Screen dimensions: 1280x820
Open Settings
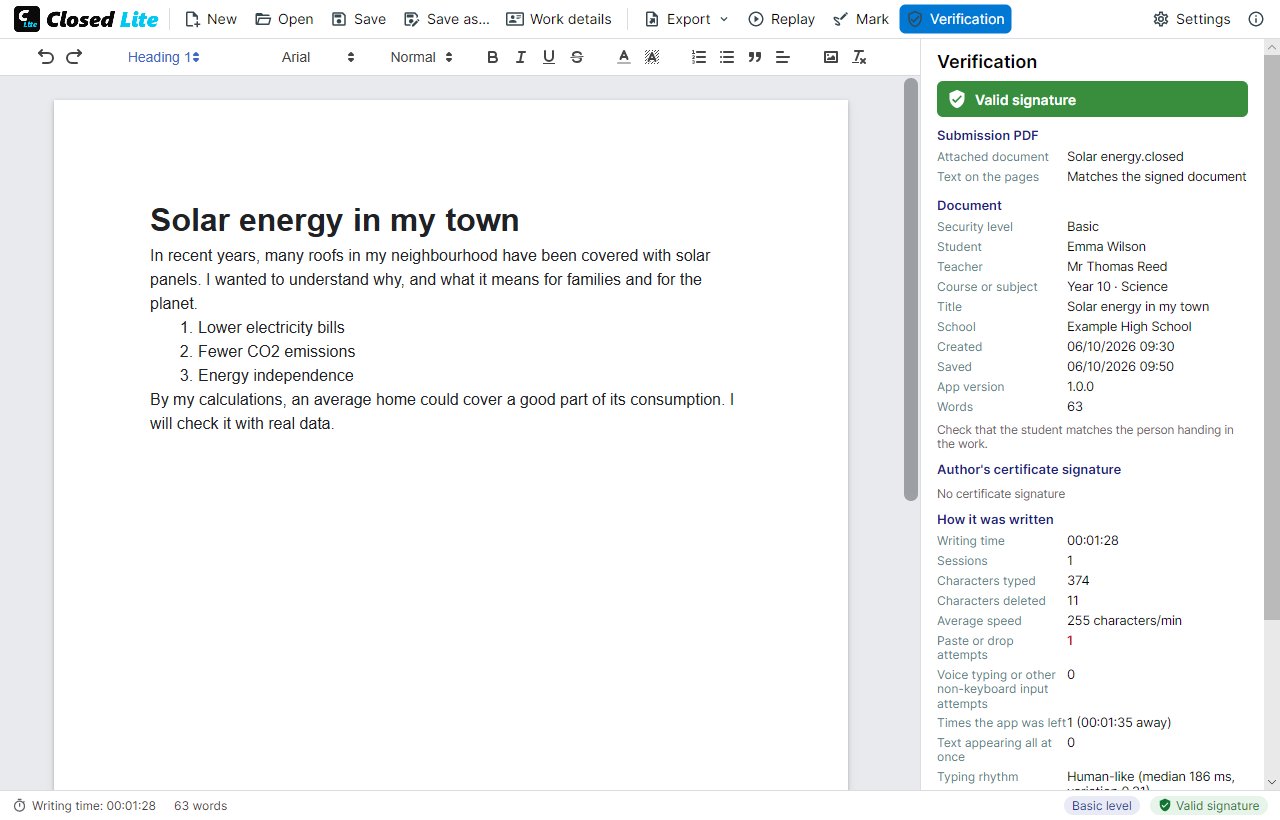[1191, 19]
